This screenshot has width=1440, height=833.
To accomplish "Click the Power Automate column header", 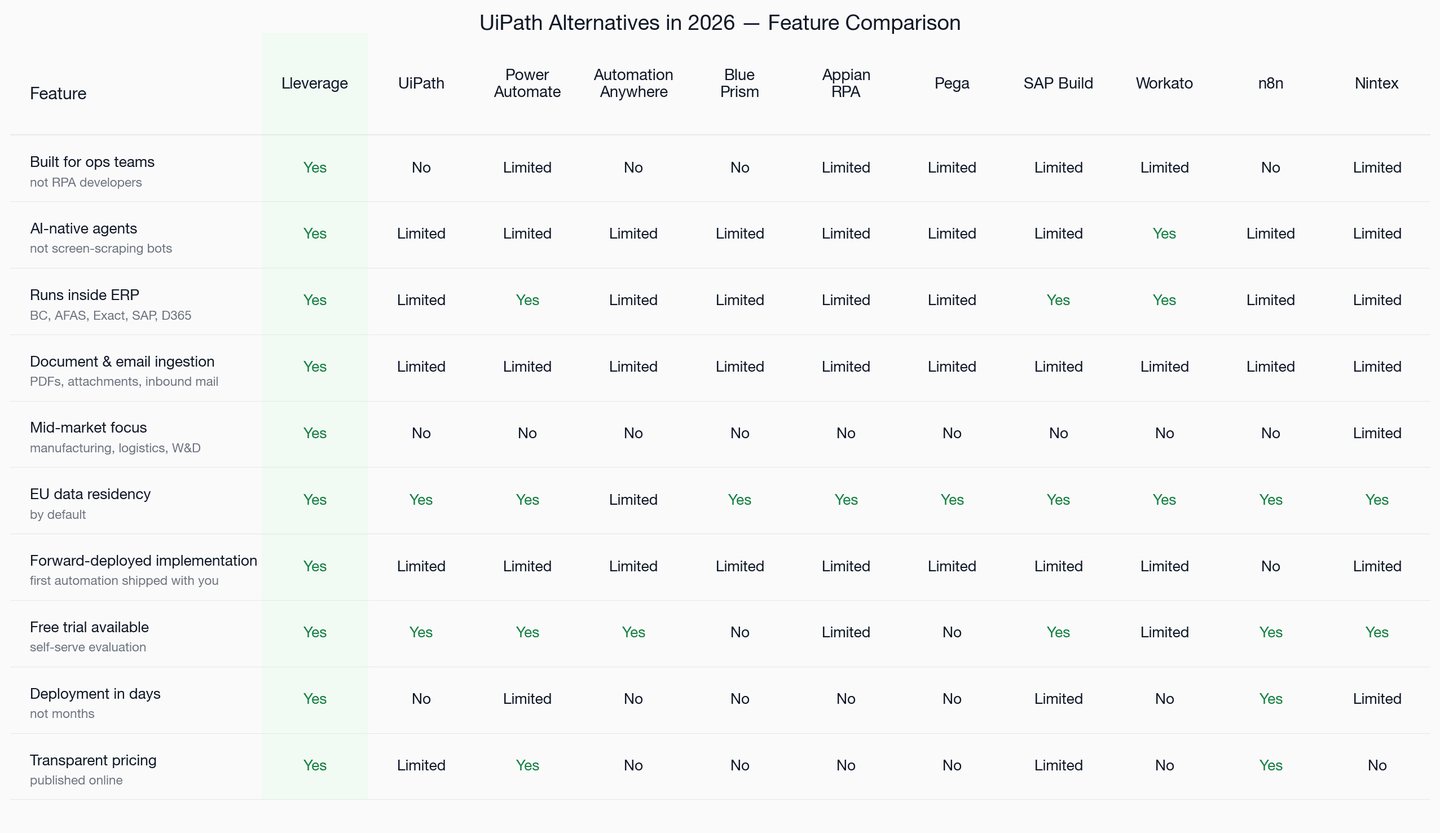I will (527, 83).
